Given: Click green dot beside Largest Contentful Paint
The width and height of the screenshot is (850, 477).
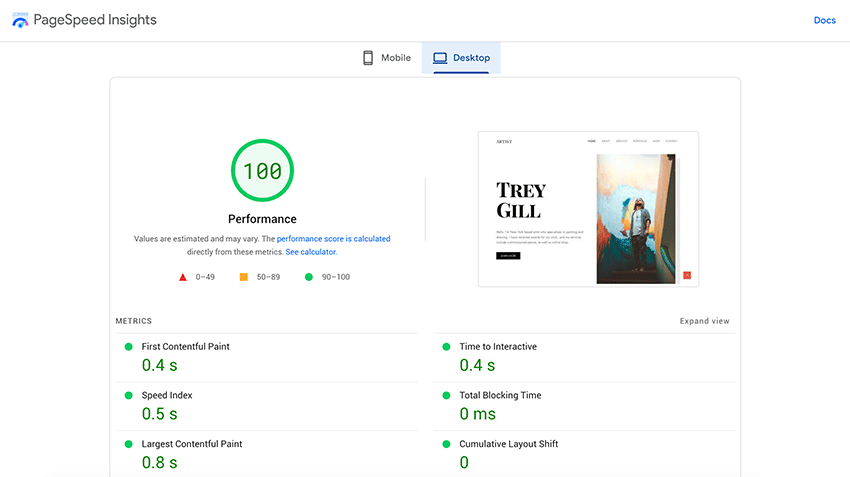Looking at the screenshot, I should pos(128,444).
